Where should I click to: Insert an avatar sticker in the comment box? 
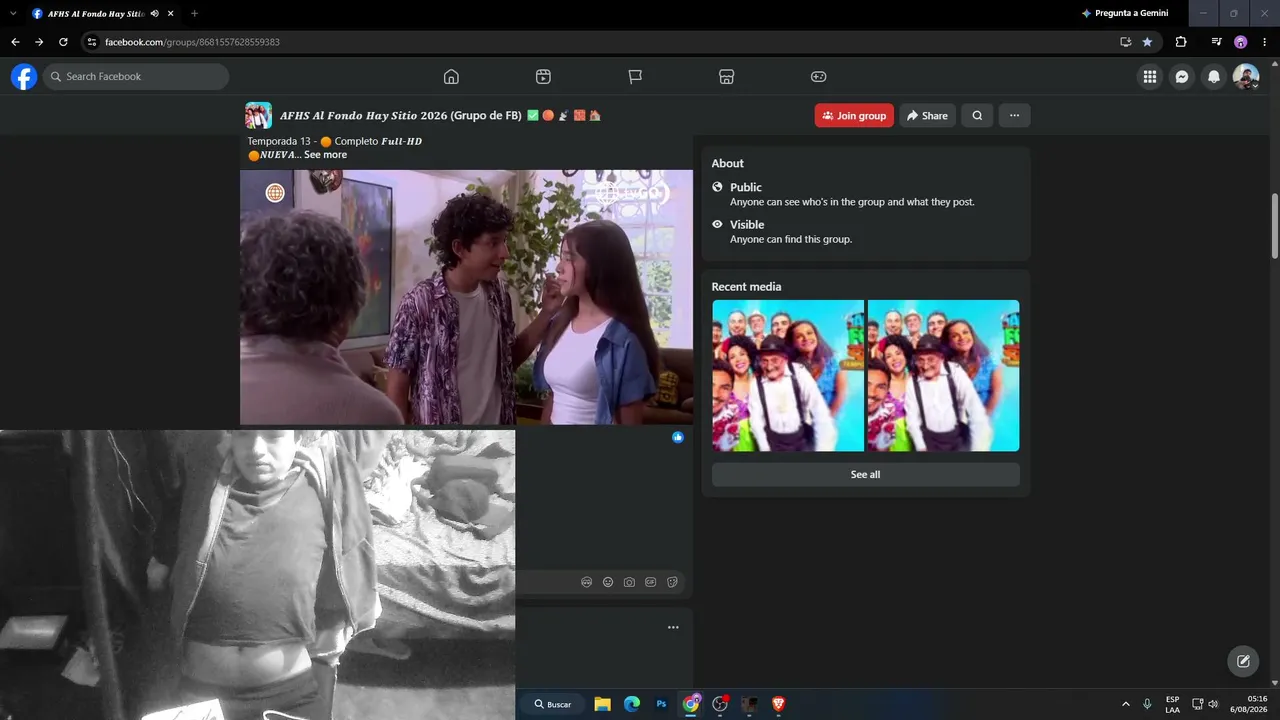click(587, 582)
